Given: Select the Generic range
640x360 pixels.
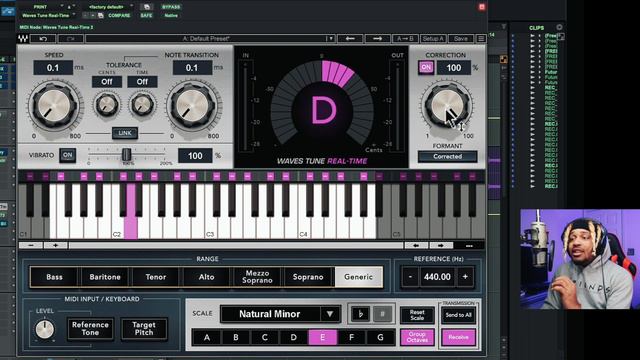Looking at the screenshot, I should click(358, 277).
